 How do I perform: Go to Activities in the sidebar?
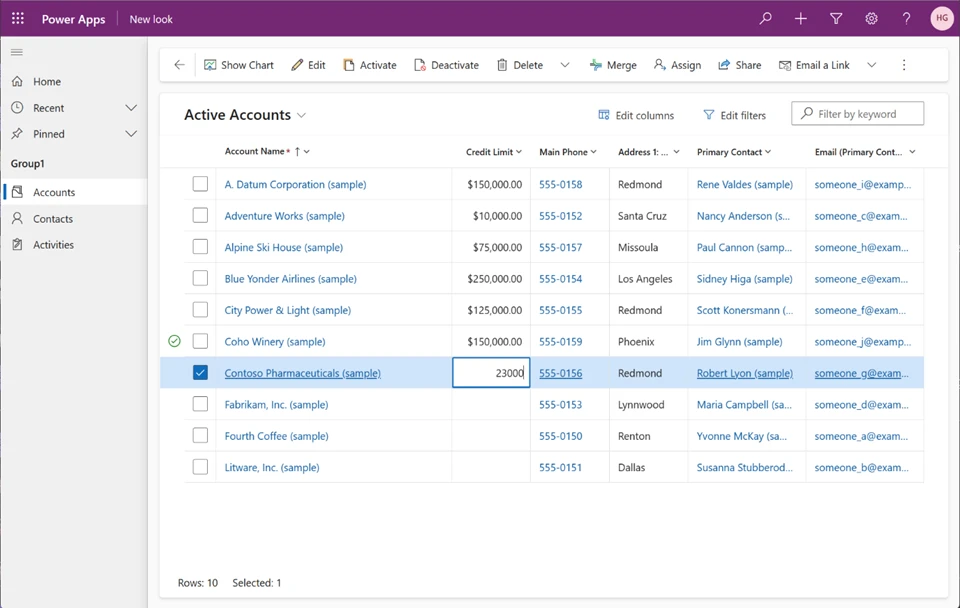53,245
